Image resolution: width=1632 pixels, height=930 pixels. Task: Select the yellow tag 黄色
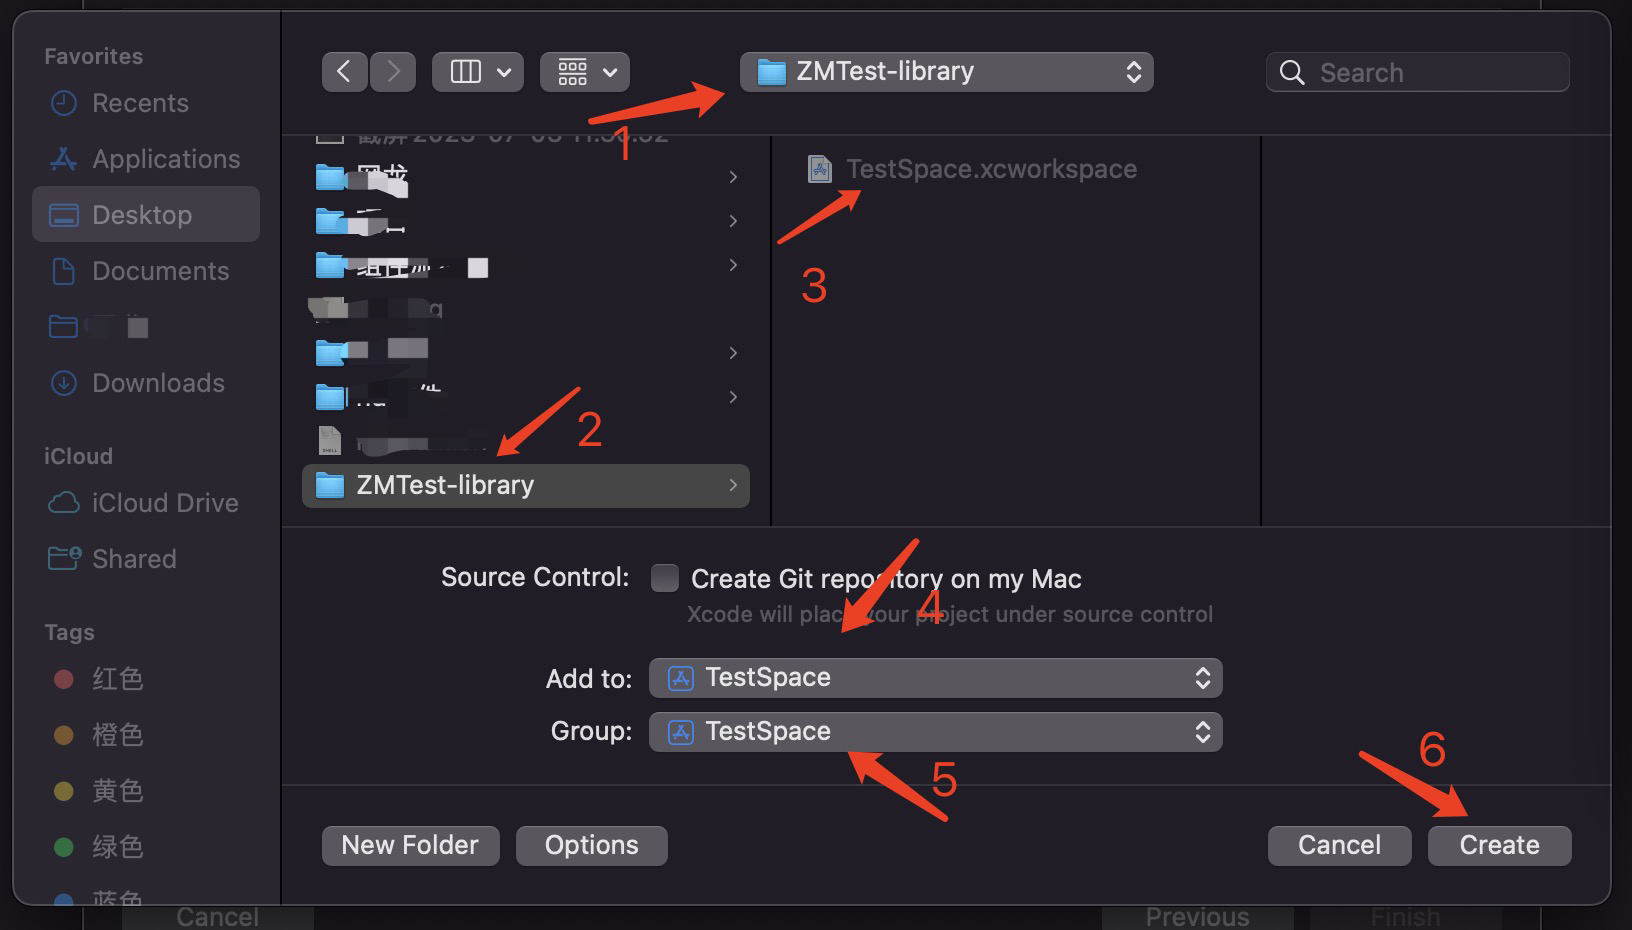pyautogui.click(x=117, y=791)
